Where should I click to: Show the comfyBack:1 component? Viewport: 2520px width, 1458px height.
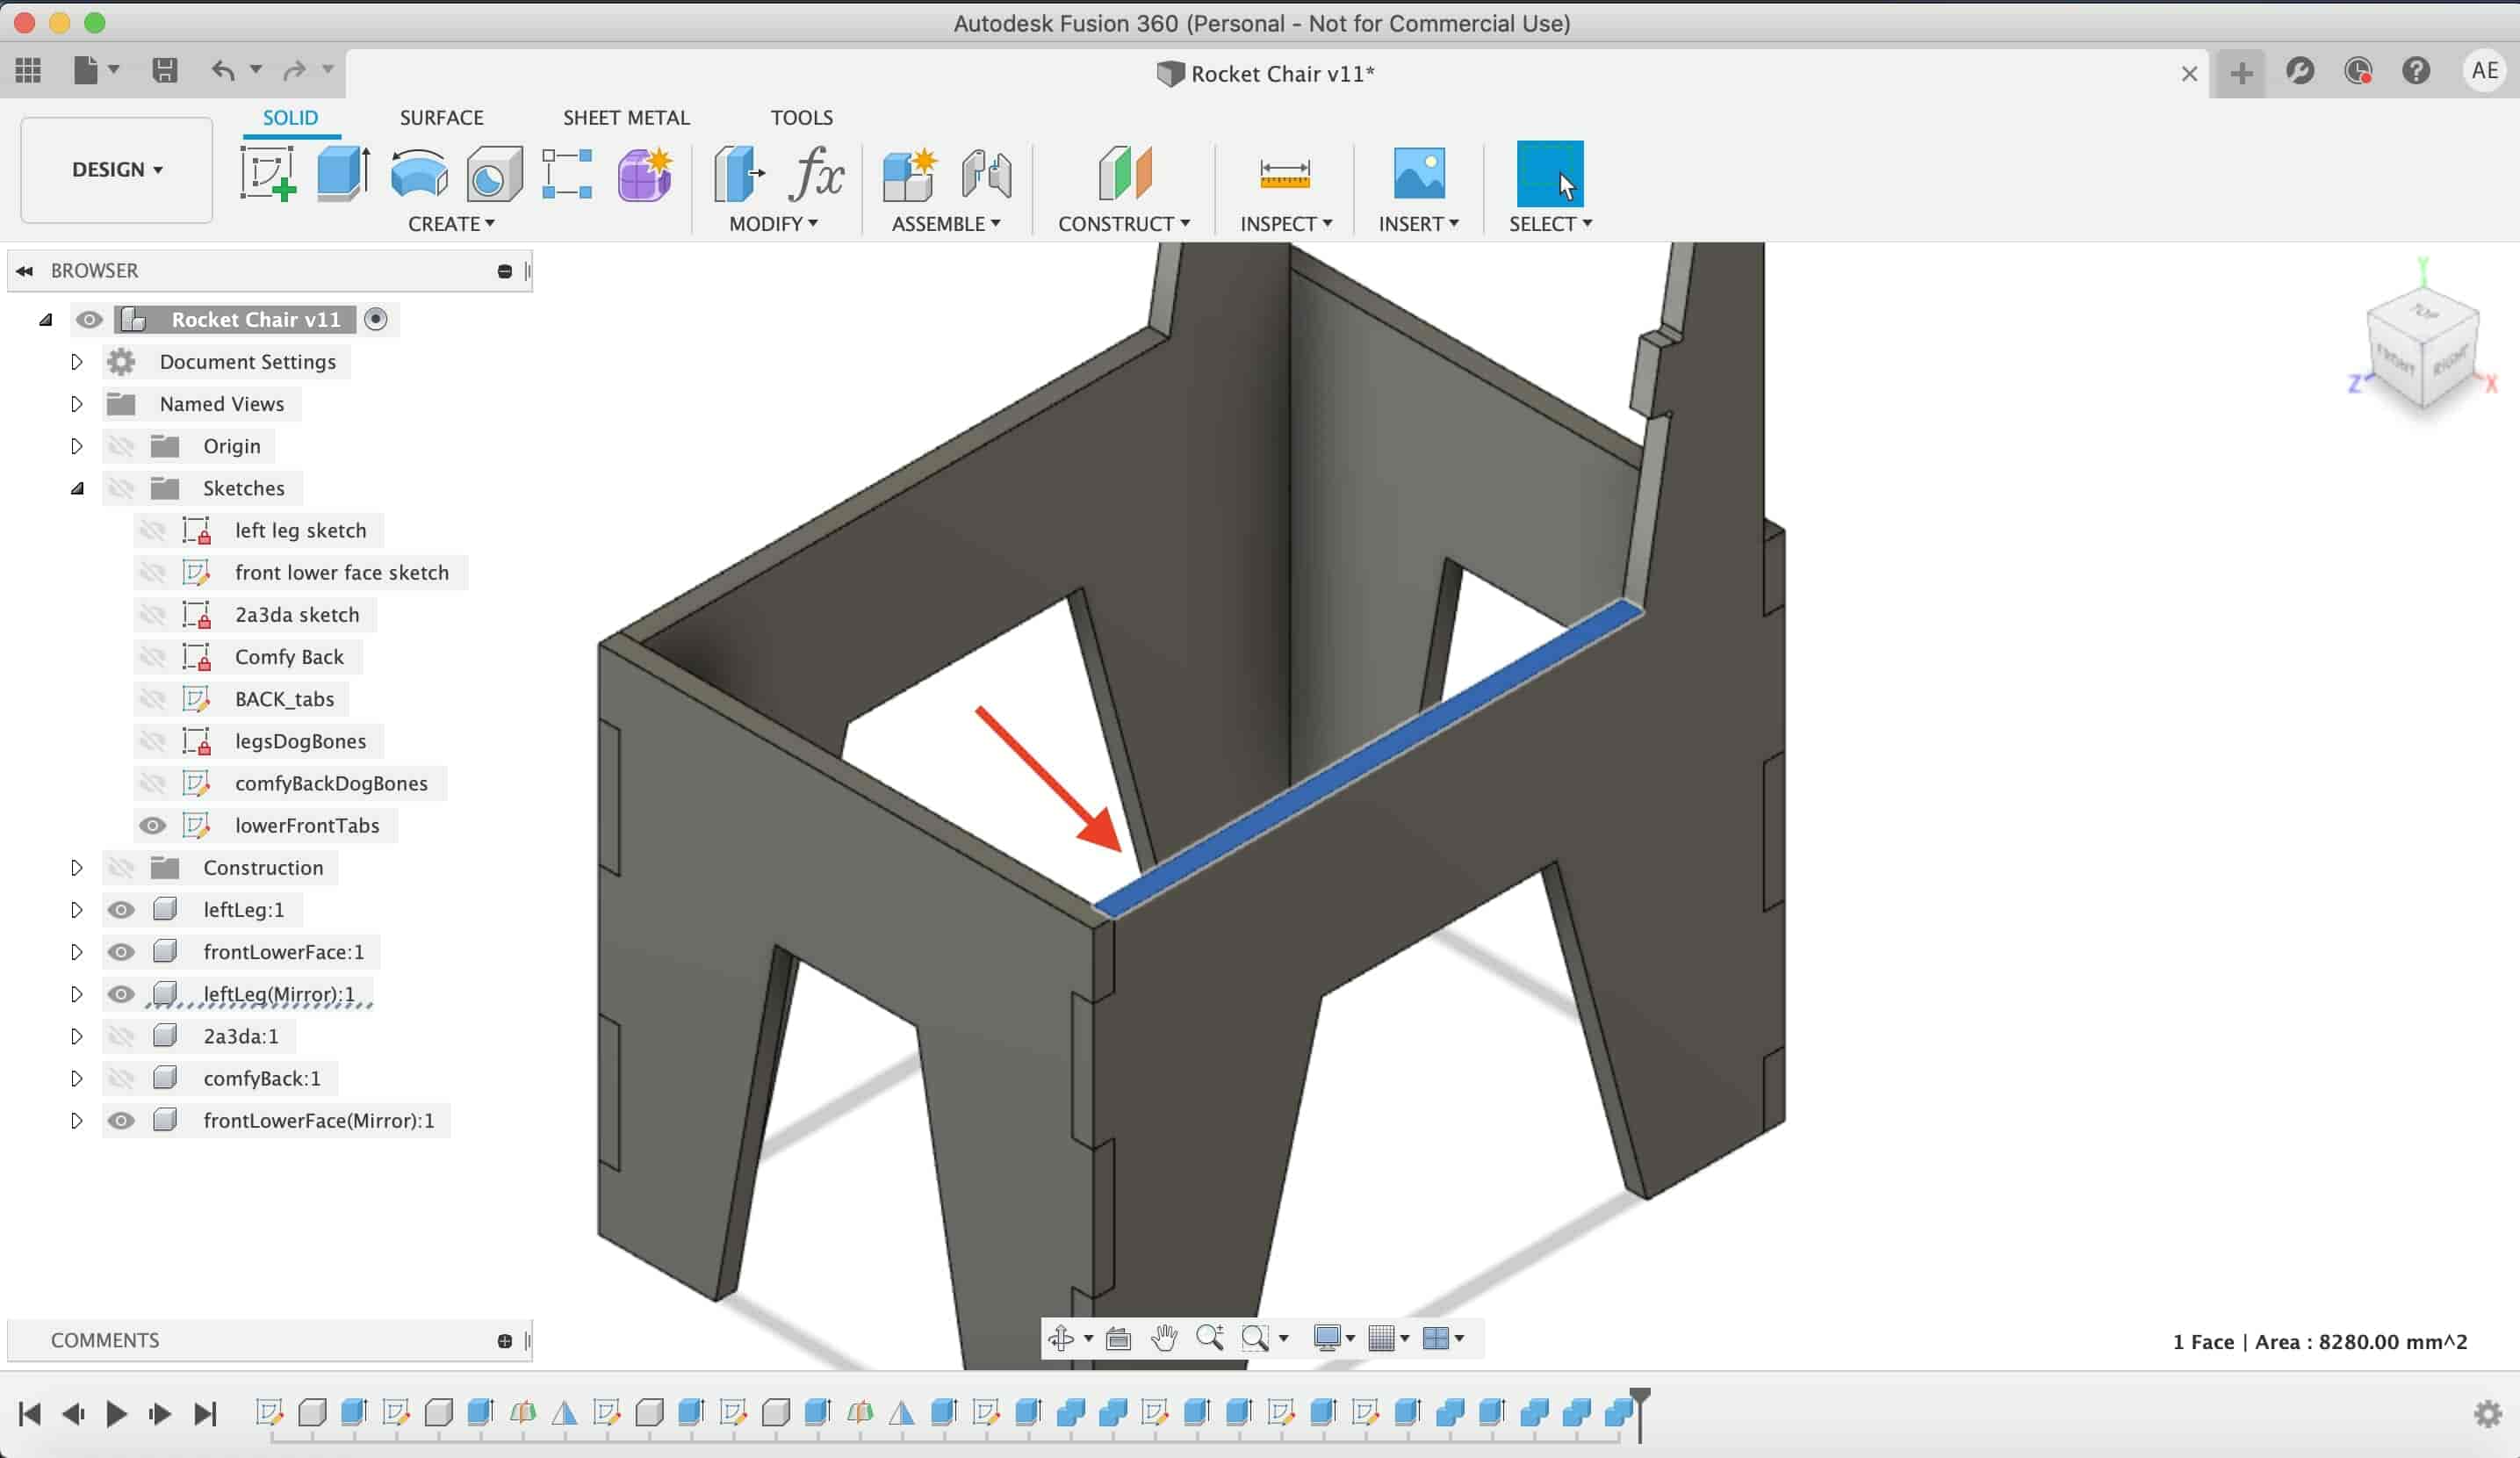tap(120, 1079)
